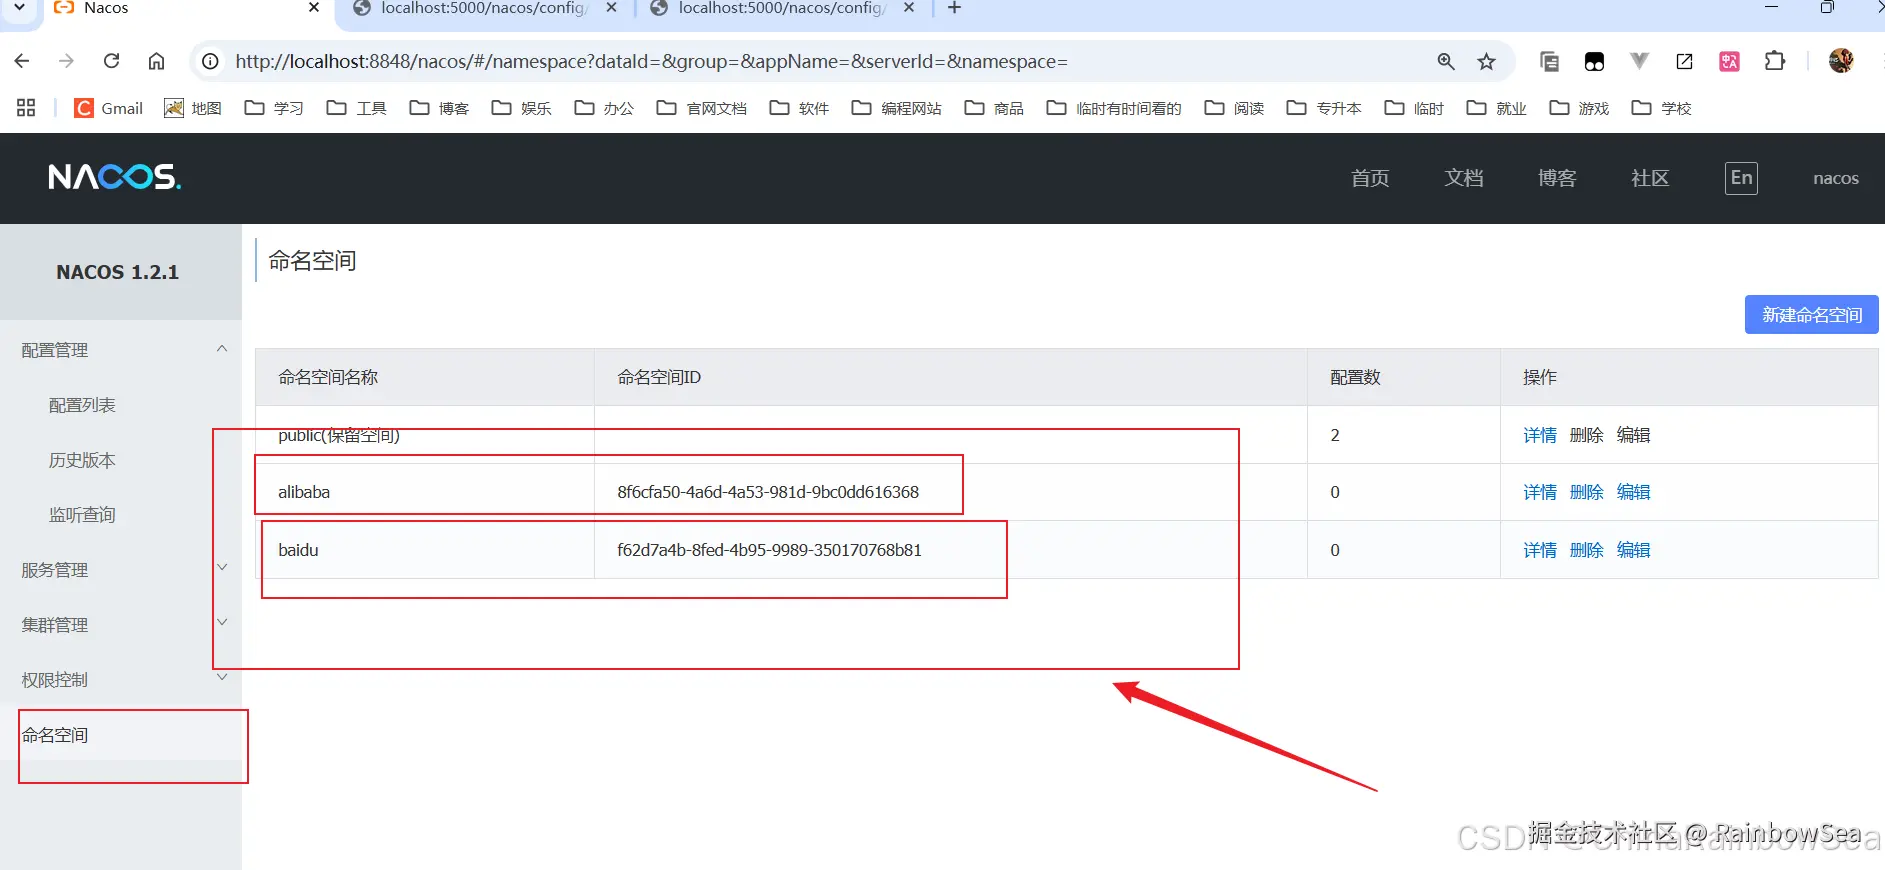Close the Nacos tab
The height and width of the screenshot is (870, 1885).
[x=314, y=8]
